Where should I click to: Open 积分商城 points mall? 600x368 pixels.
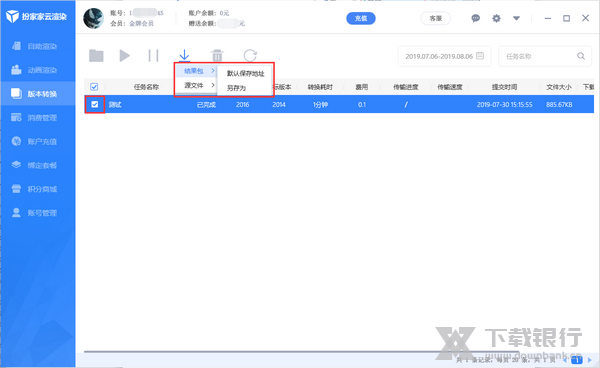pyautogui.click(x=38, y=189)
